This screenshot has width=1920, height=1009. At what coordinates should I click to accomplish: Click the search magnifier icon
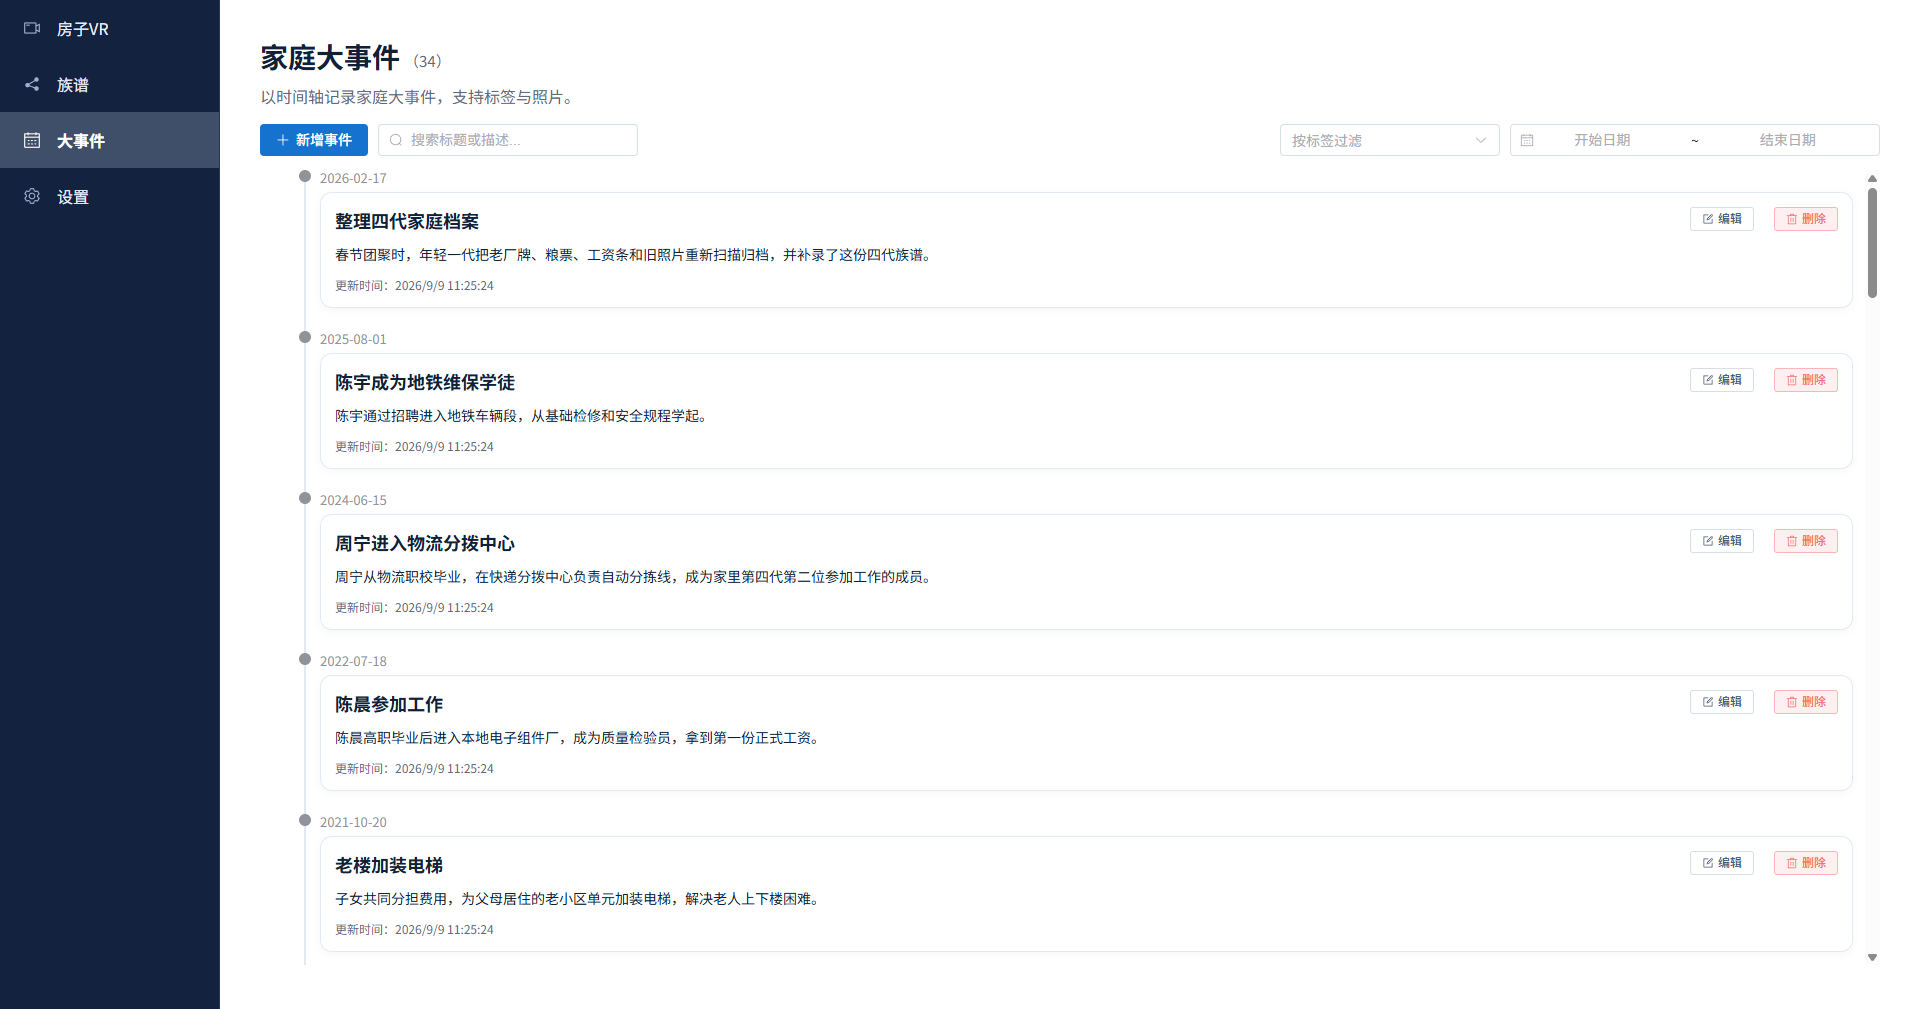pyautogui.click(x=396, y=140)
